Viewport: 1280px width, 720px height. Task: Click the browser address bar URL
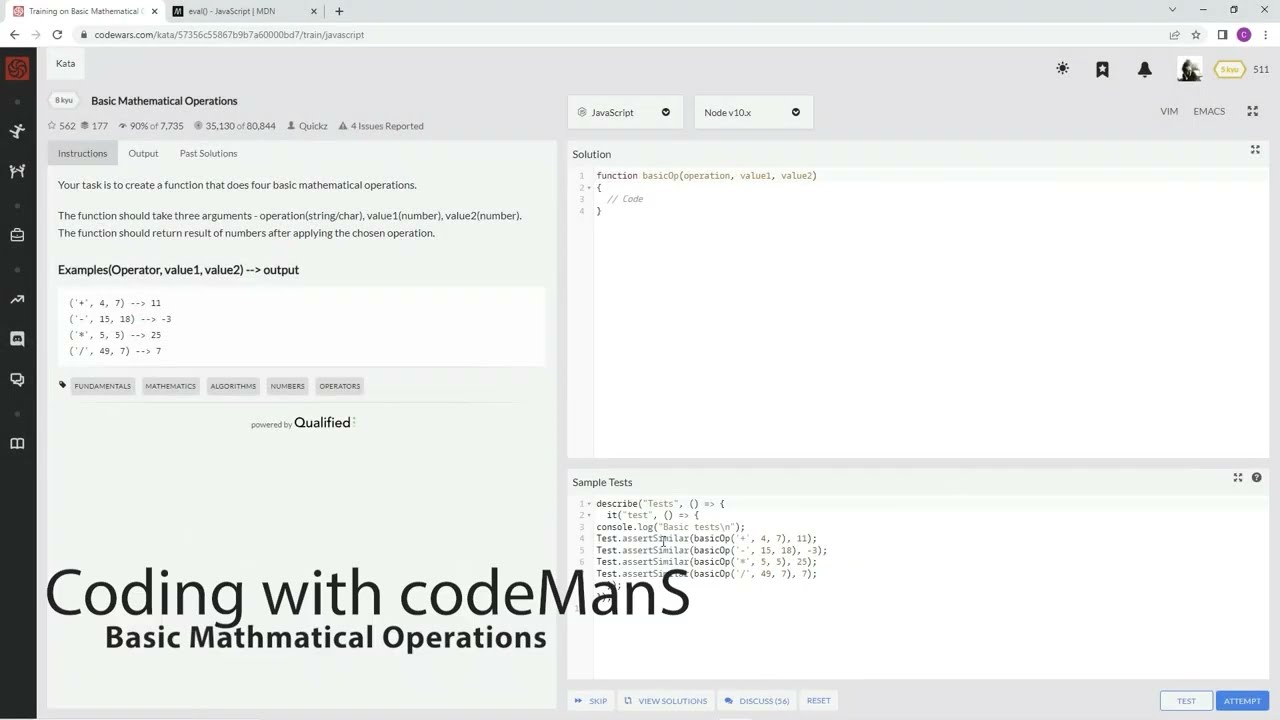[229, 35]
